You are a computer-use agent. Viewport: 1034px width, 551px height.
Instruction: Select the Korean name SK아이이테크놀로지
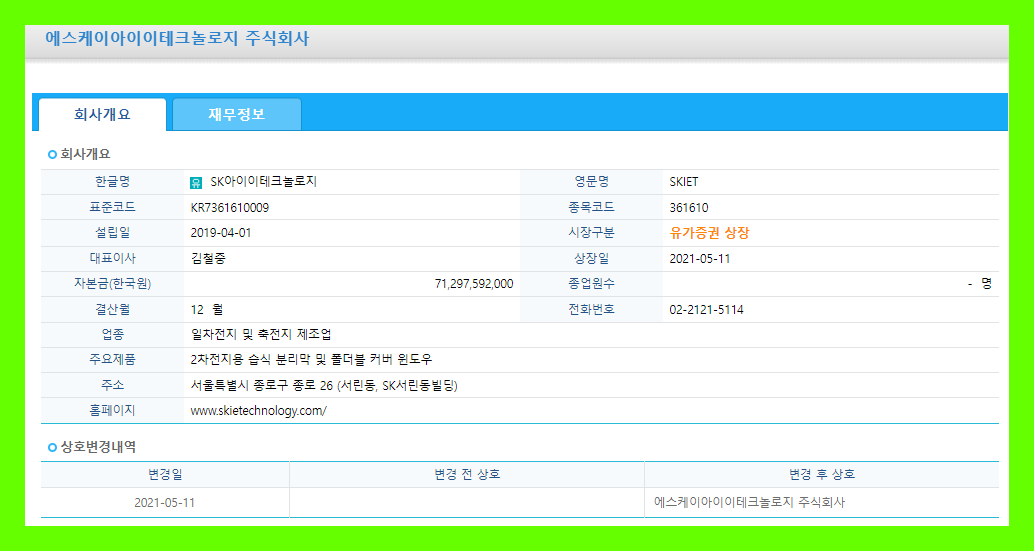pyautogui.click(x=264, y=182)
